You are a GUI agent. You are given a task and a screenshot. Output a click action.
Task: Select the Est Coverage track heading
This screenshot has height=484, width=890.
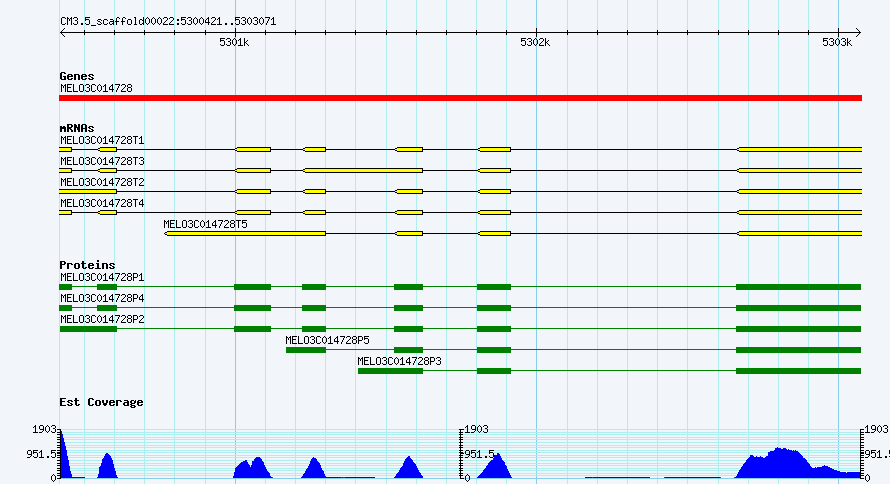click(x=101, y=402)
